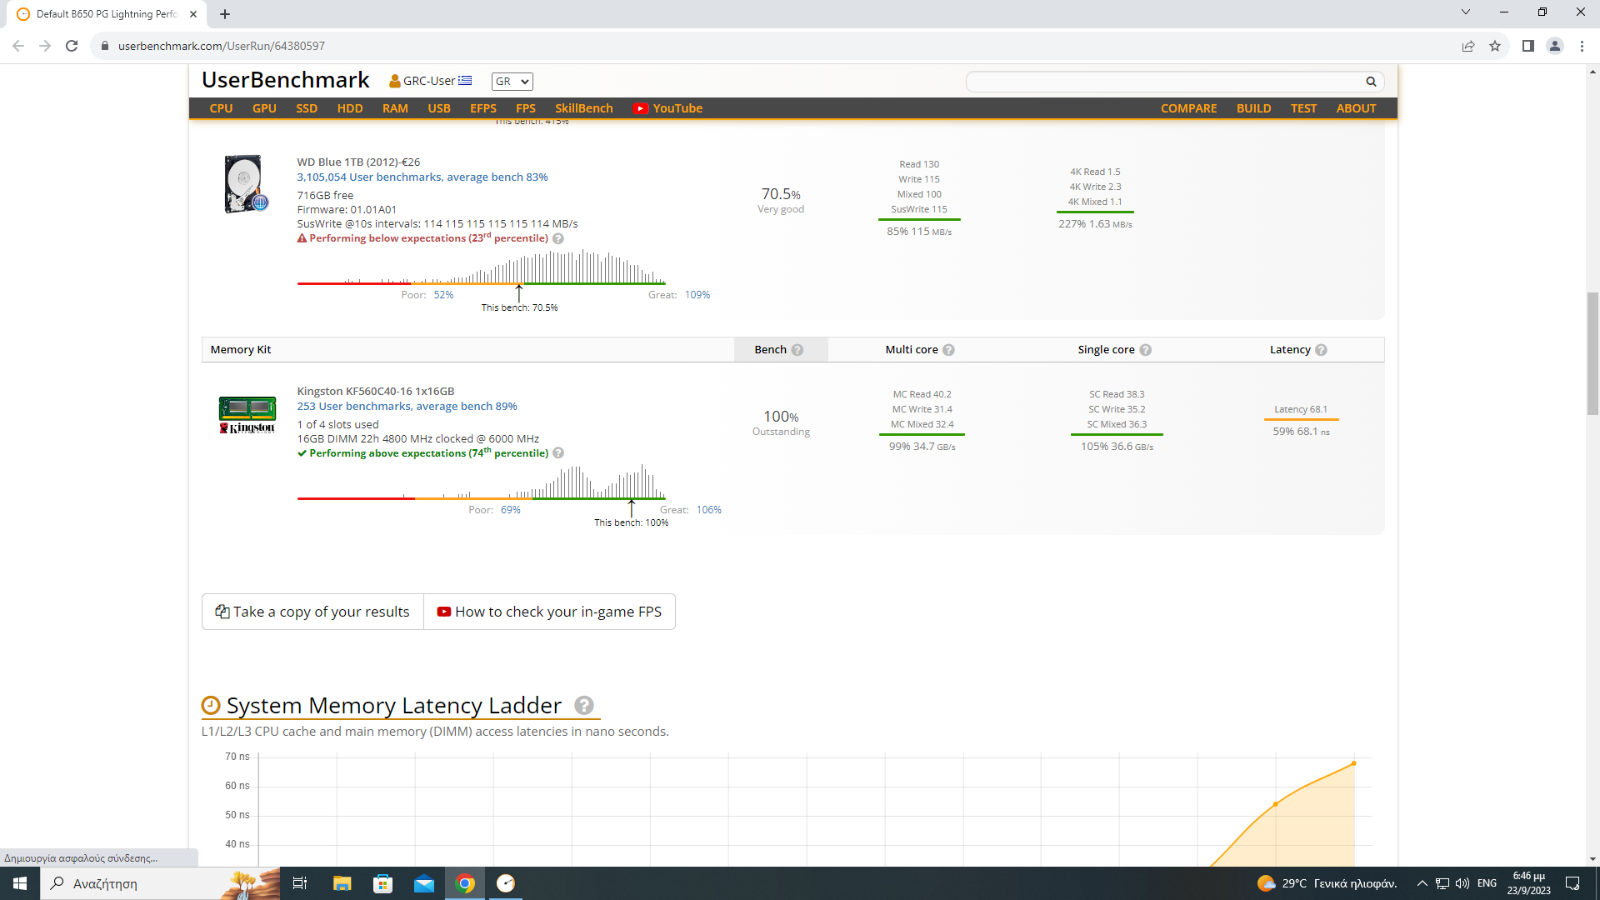This screenshot has width=1600, height=900.
Task: Open the tab search chevron
Action: click(x=1466, y=12)
